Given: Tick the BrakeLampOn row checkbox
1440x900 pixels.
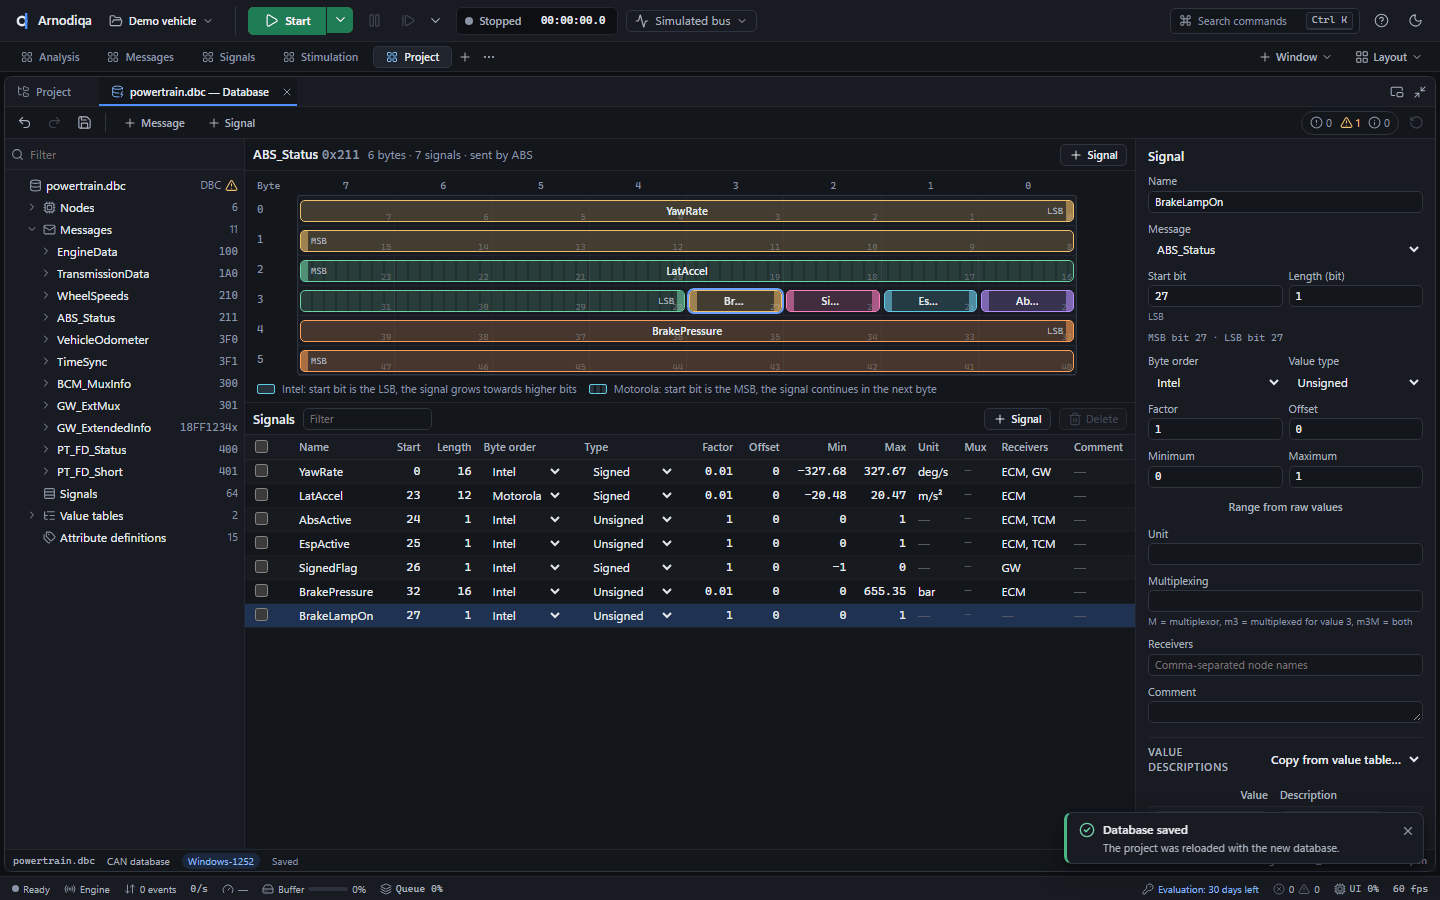Looking at the screenshot, I should [262, 615].
